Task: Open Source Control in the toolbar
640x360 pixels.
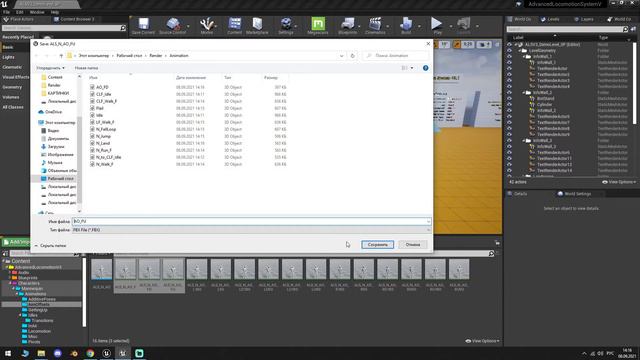Action: point(172,25)
